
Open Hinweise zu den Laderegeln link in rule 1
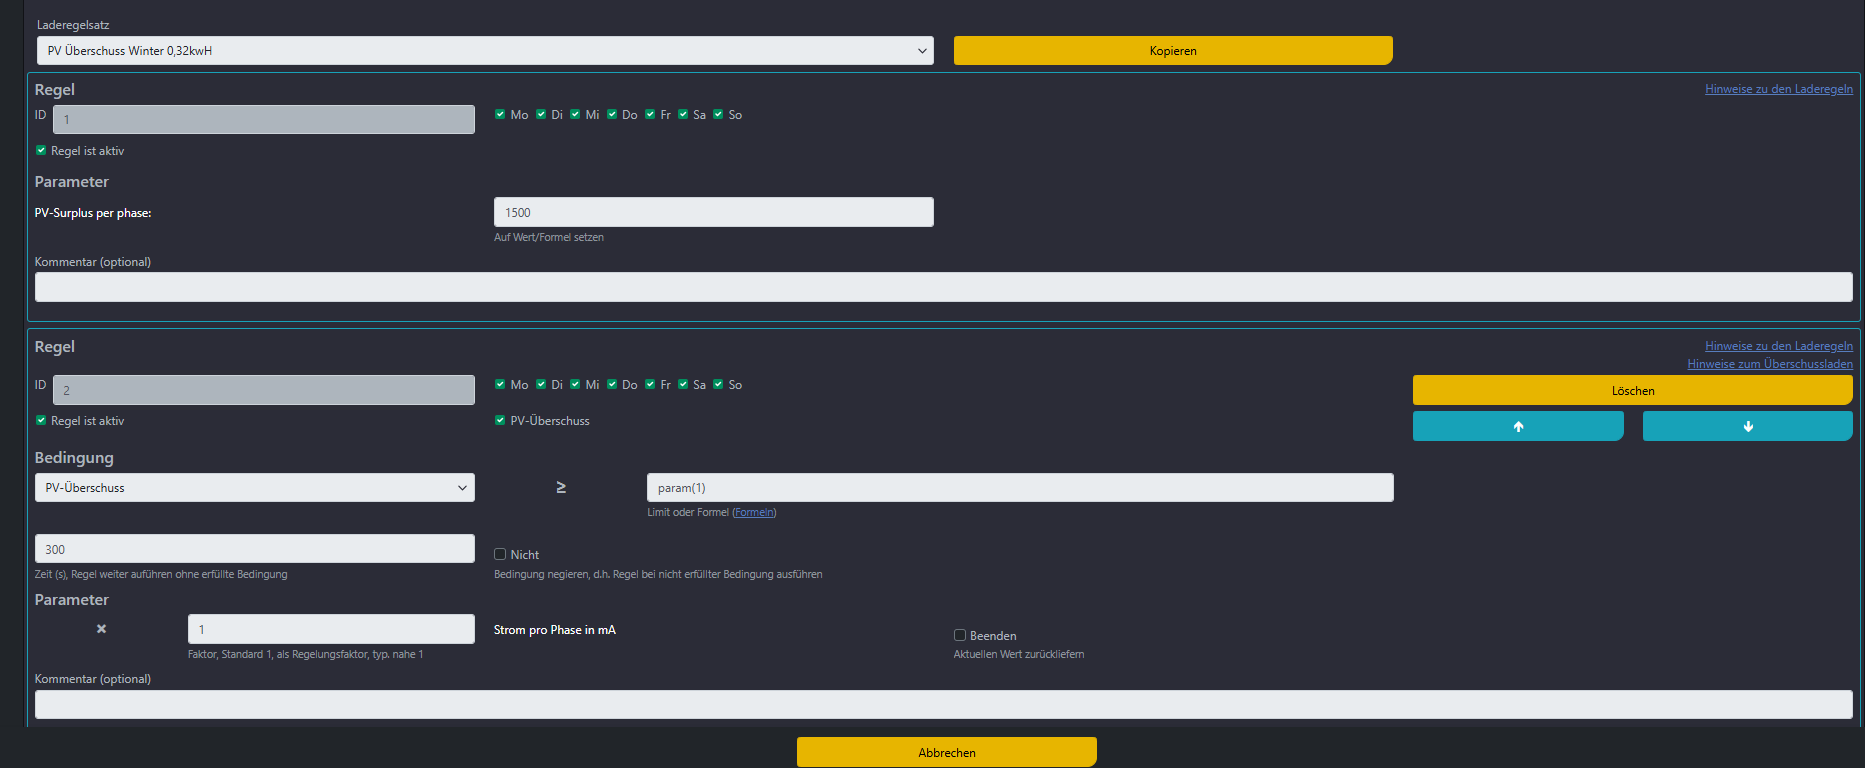(1778, 89)
